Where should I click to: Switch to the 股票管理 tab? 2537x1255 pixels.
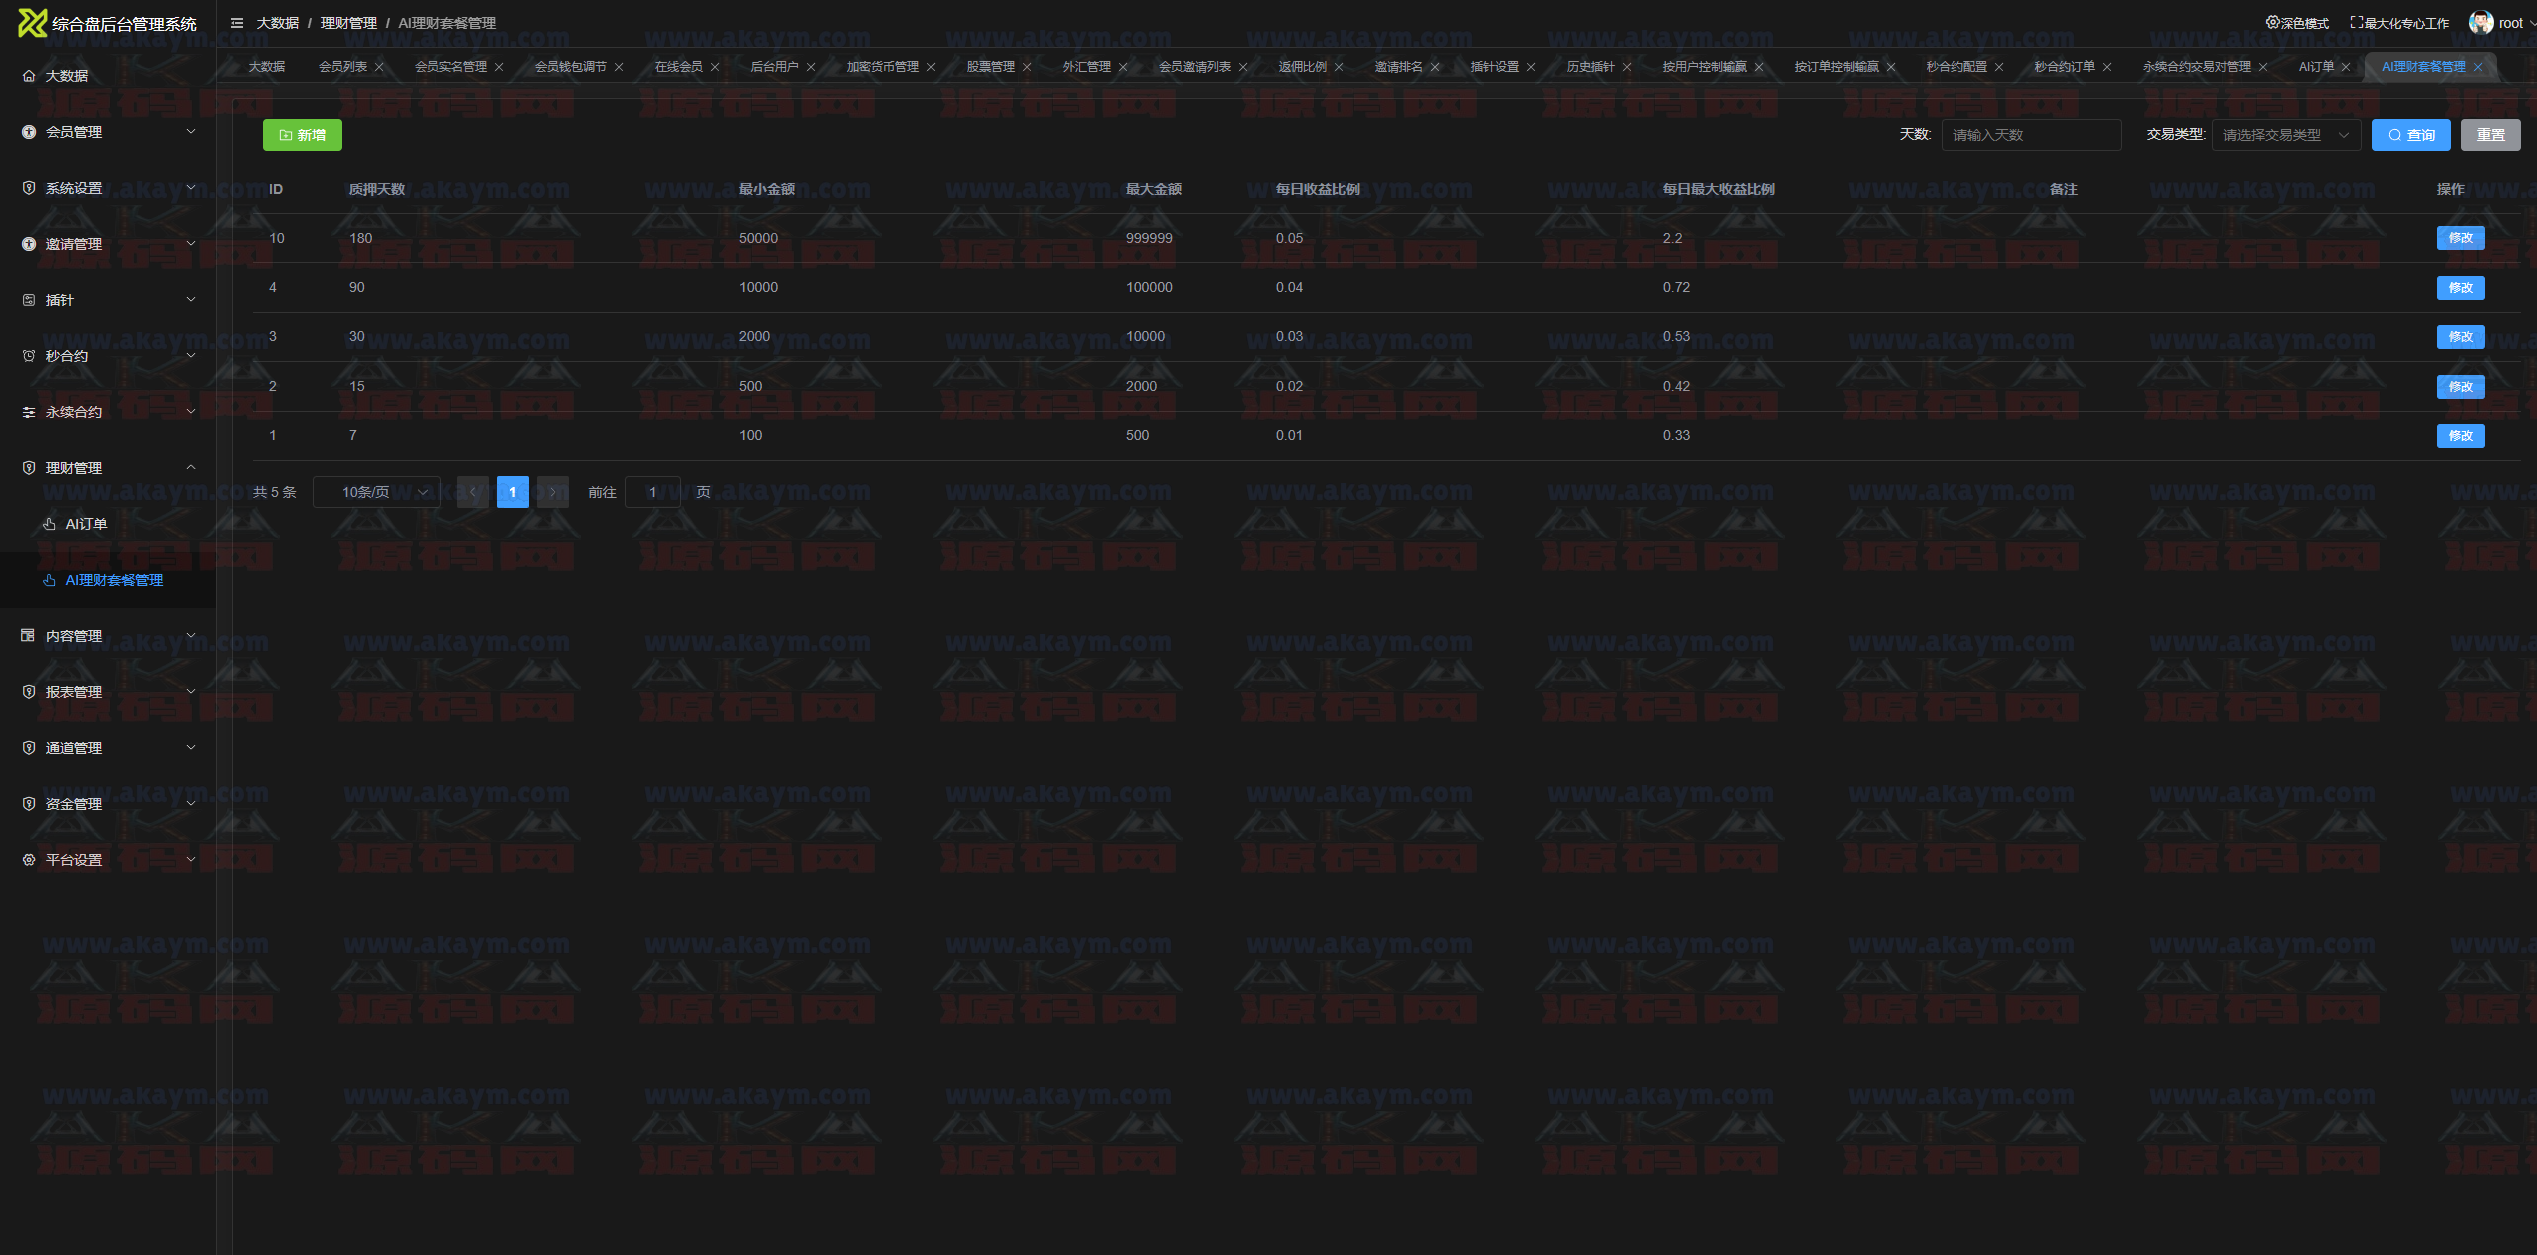tap(990, 67)
